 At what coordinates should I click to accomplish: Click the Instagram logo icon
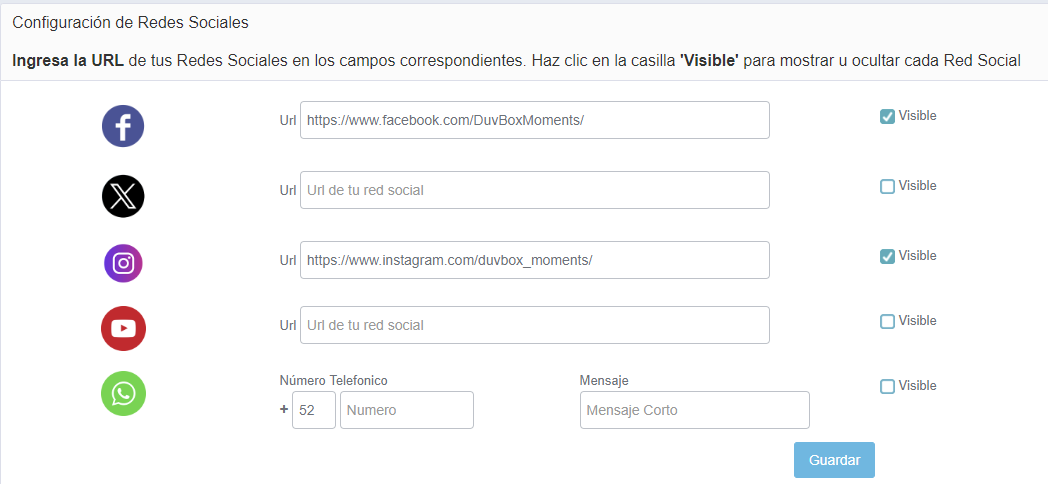point(123,263)
